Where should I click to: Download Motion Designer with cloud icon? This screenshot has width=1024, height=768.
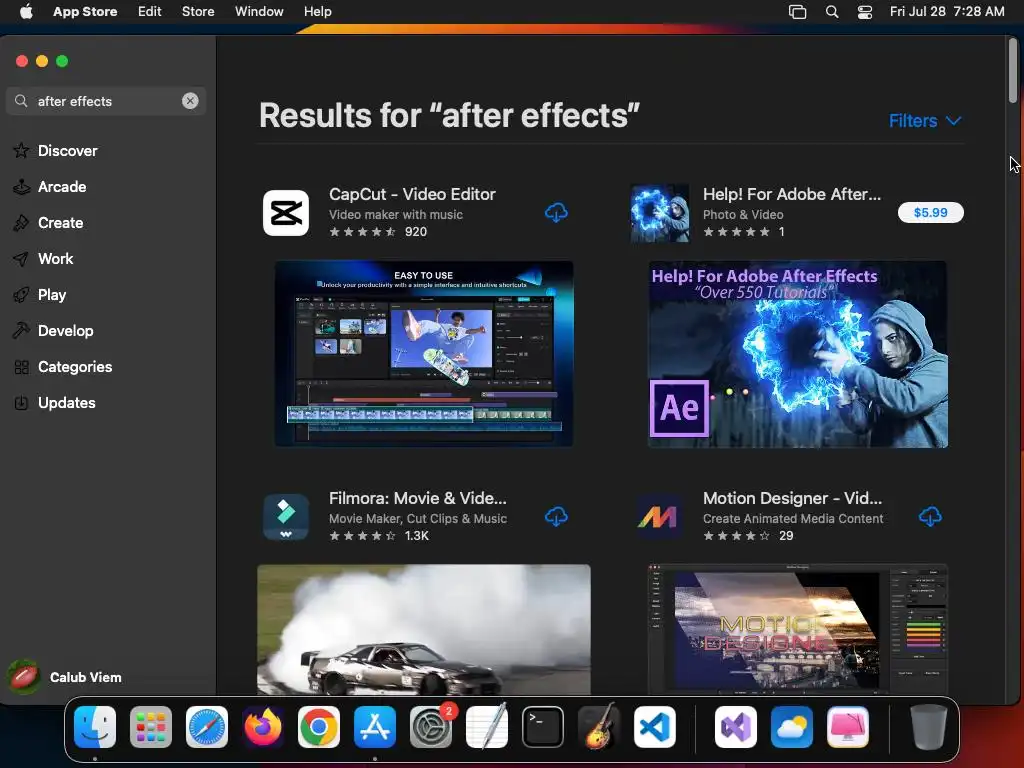930,517
